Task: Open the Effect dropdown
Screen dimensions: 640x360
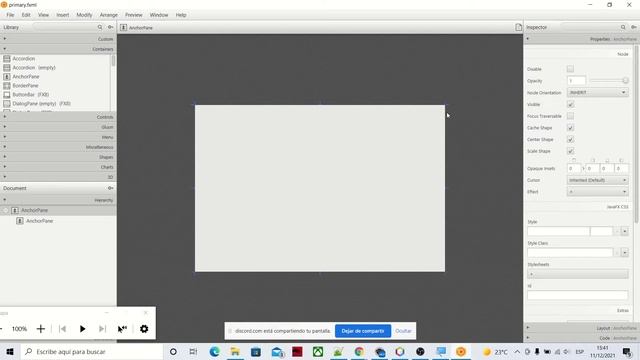Action: point(598,191)
